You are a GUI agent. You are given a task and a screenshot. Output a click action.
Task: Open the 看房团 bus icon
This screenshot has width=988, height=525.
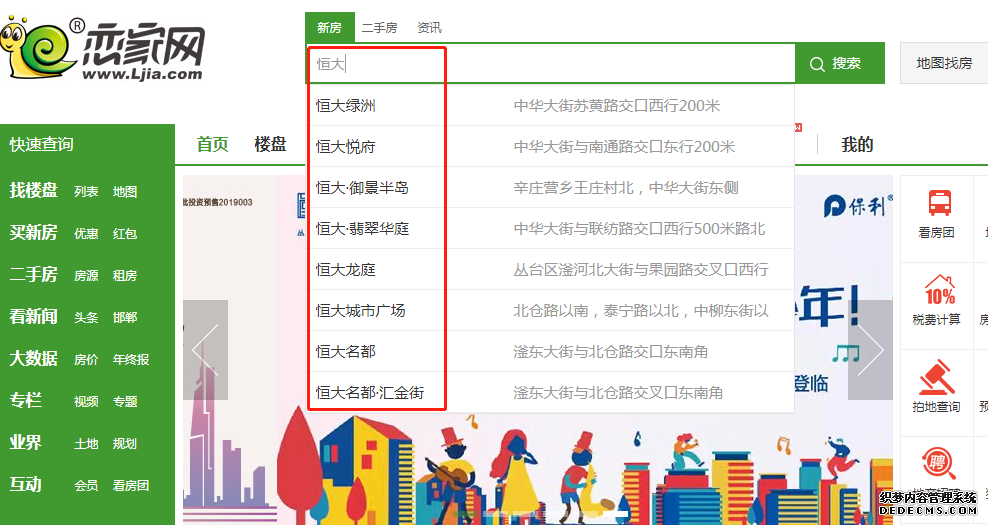939,203
